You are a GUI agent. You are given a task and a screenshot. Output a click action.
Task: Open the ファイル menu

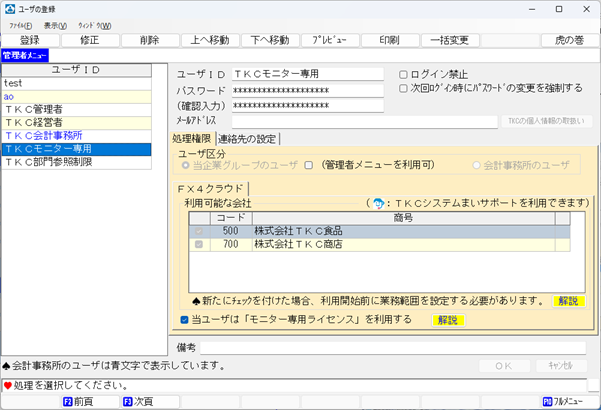click(21, 26)
